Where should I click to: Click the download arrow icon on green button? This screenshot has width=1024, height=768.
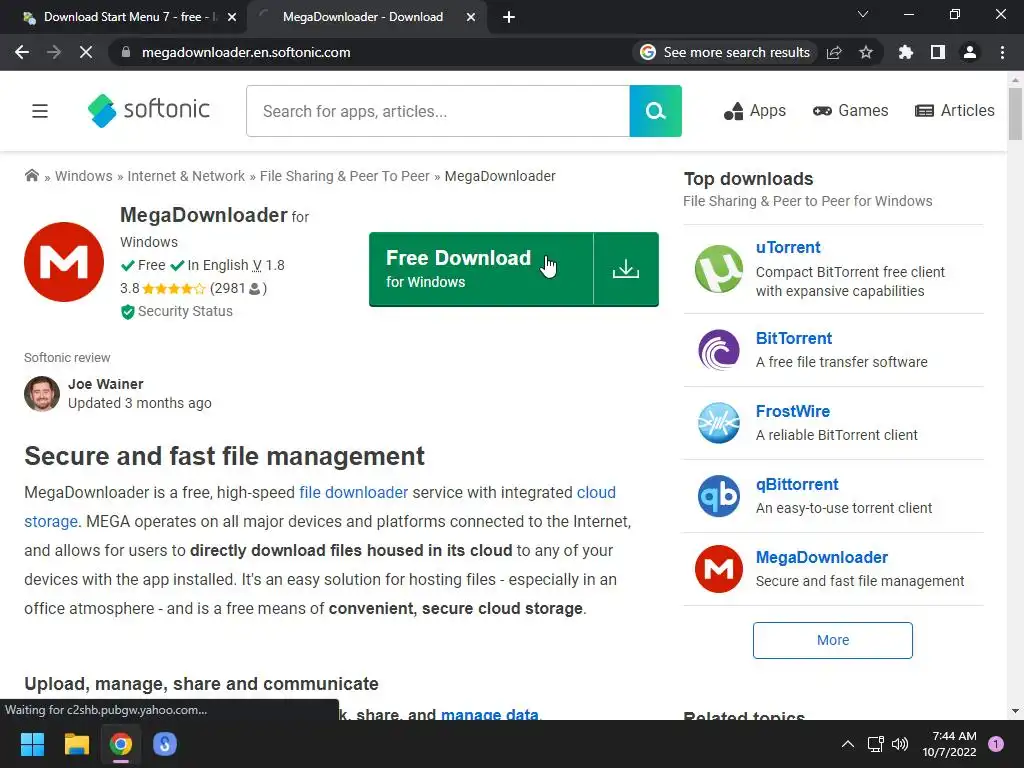pos(626,269)
